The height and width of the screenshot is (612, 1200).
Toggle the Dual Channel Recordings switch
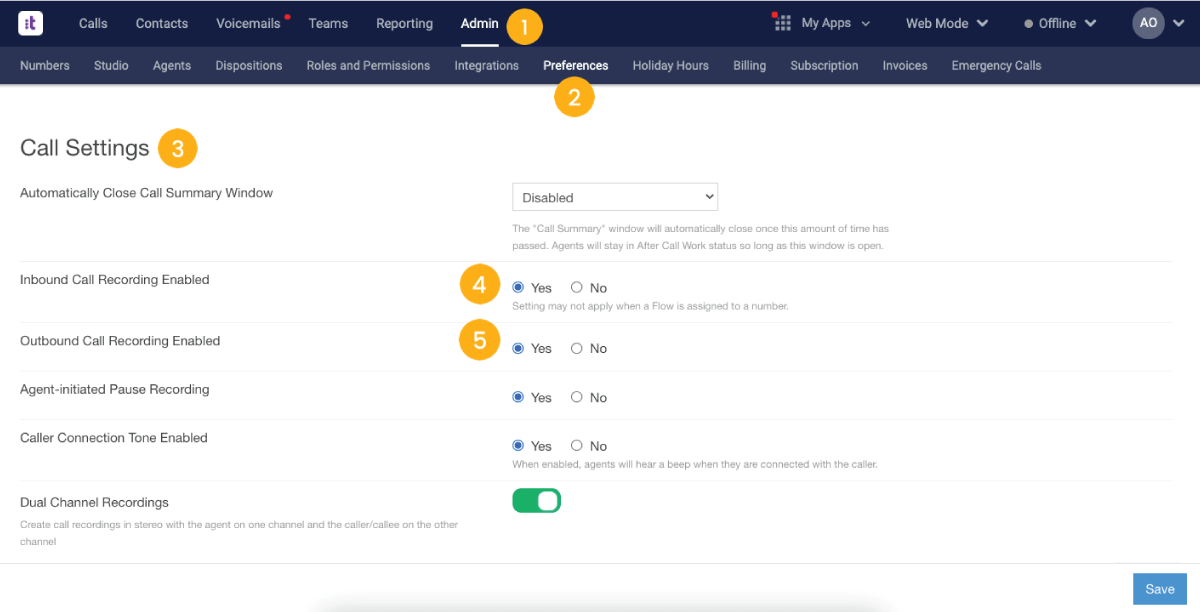pyautogui.click(x=537, y=500)
